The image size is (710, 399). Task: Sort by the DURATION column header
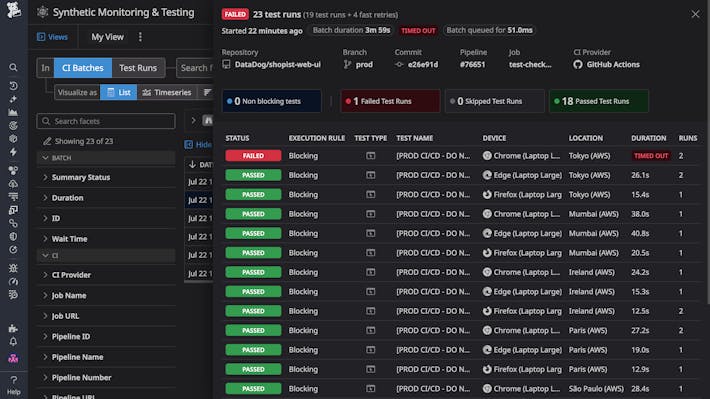tap(648, 138)
